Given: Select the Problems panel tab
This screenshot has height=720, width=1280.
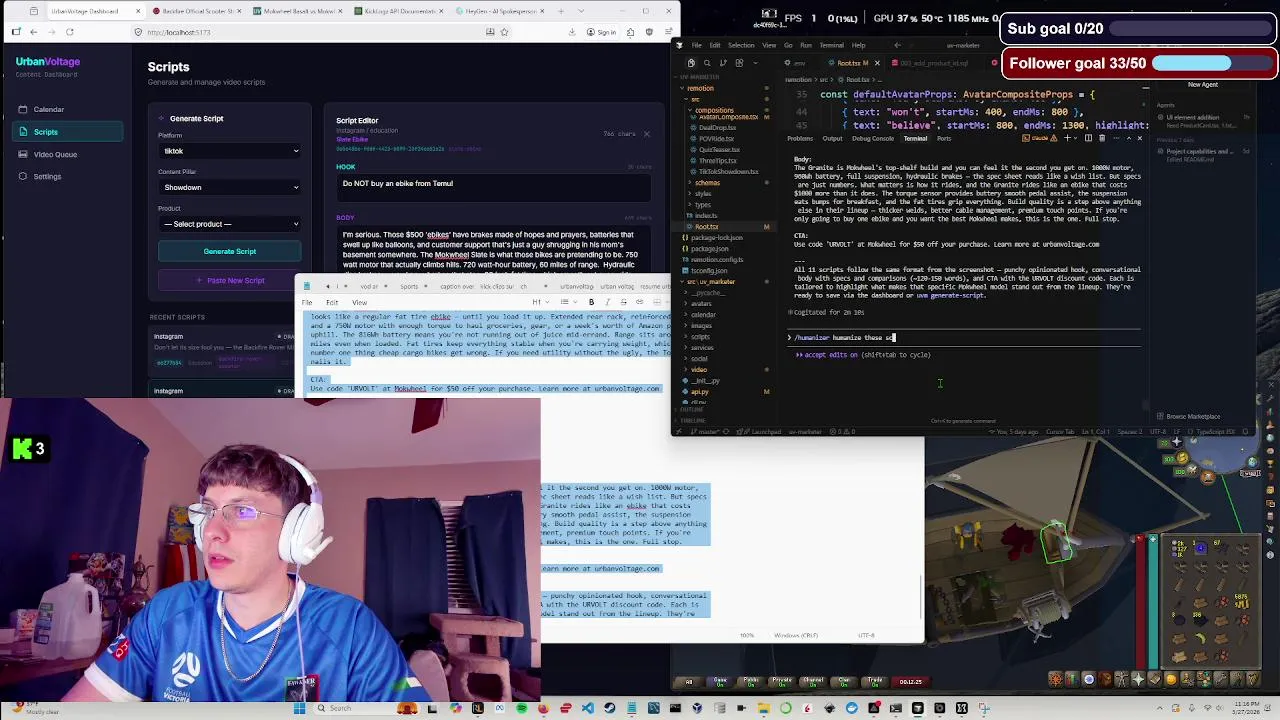Looking at the screenshot, I should [x=800, y=138].
